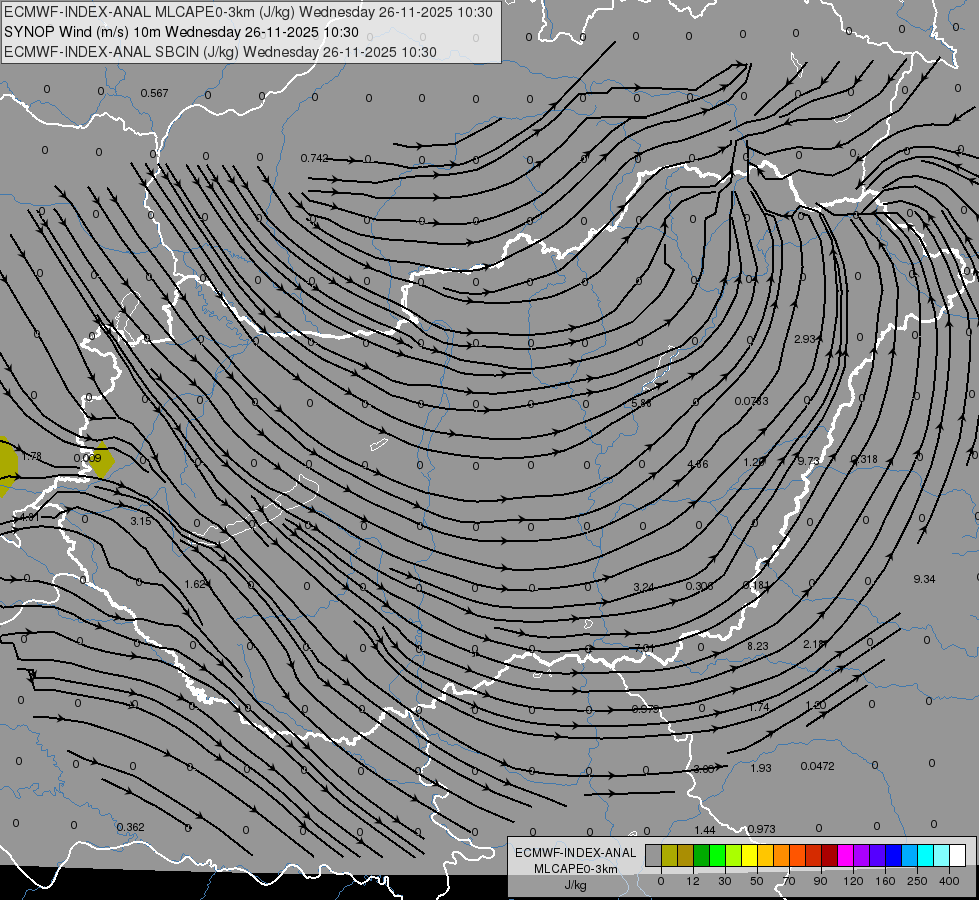The height and width of the screenshot is (900, 979).
Task: Click legend tick label 90
Action: [x=820, y=881]
